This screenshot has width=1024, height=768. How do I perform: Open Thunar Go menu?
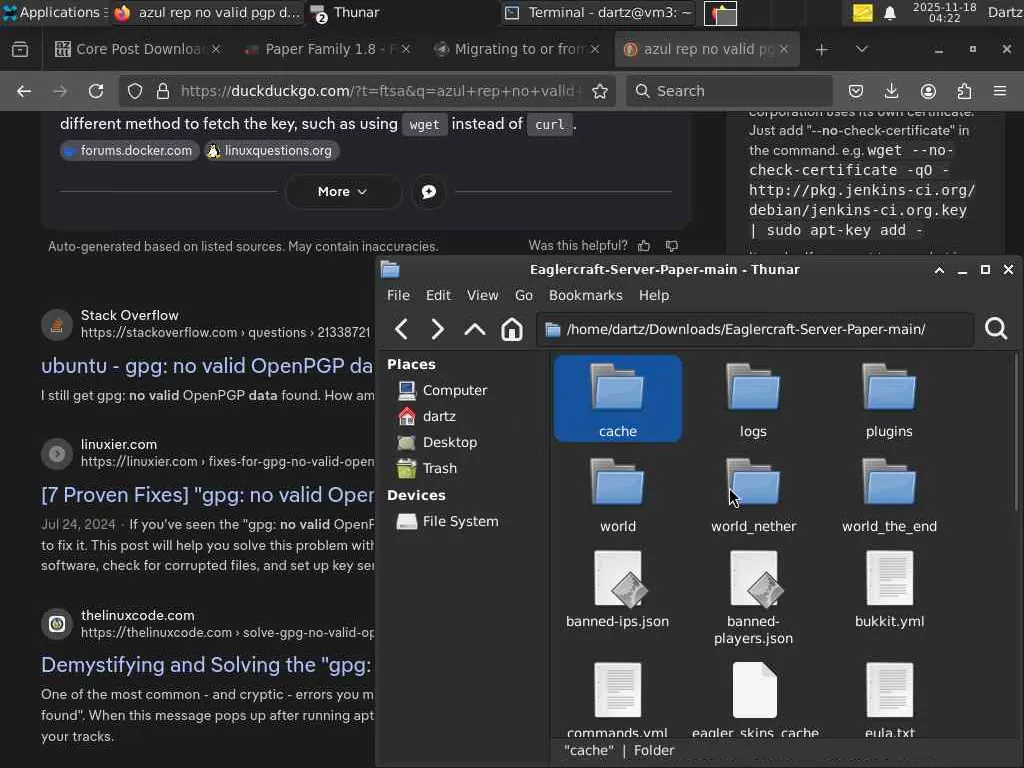tap(524, 295)
